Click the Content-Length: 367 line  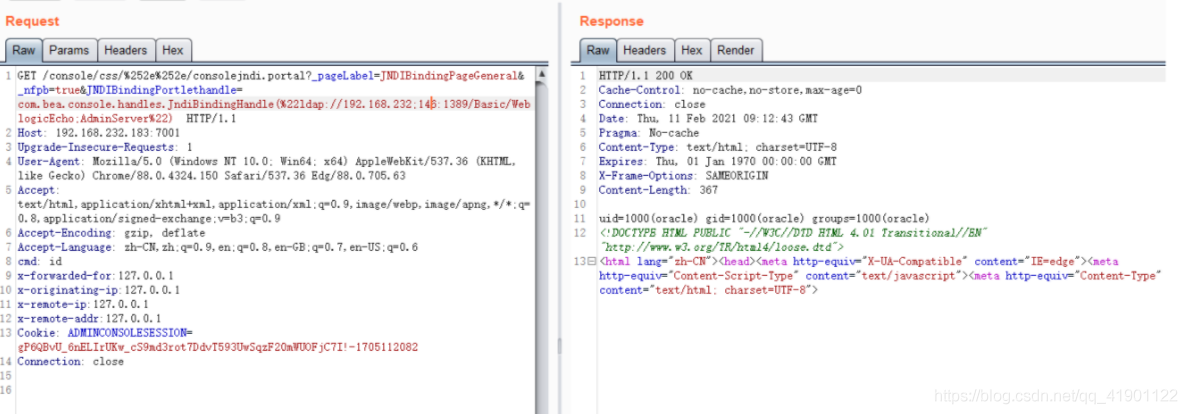click(658, 190)
